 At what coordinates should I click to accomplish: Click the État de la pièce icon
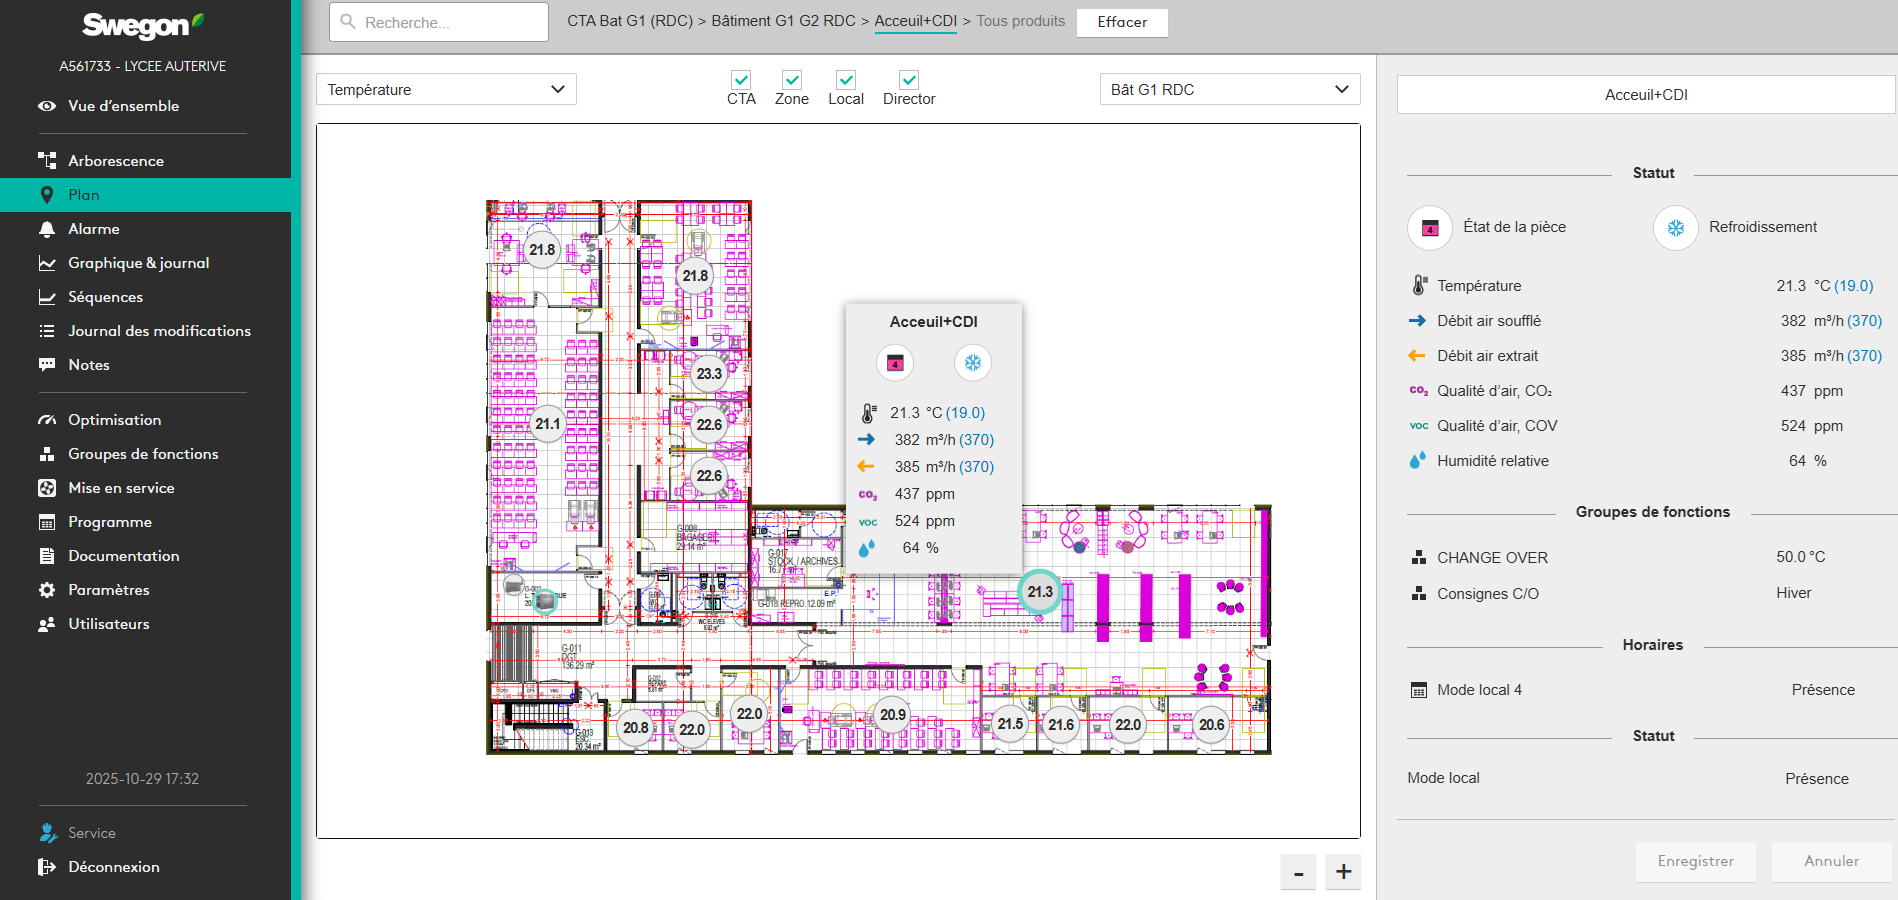click(x=1430, y=228)
